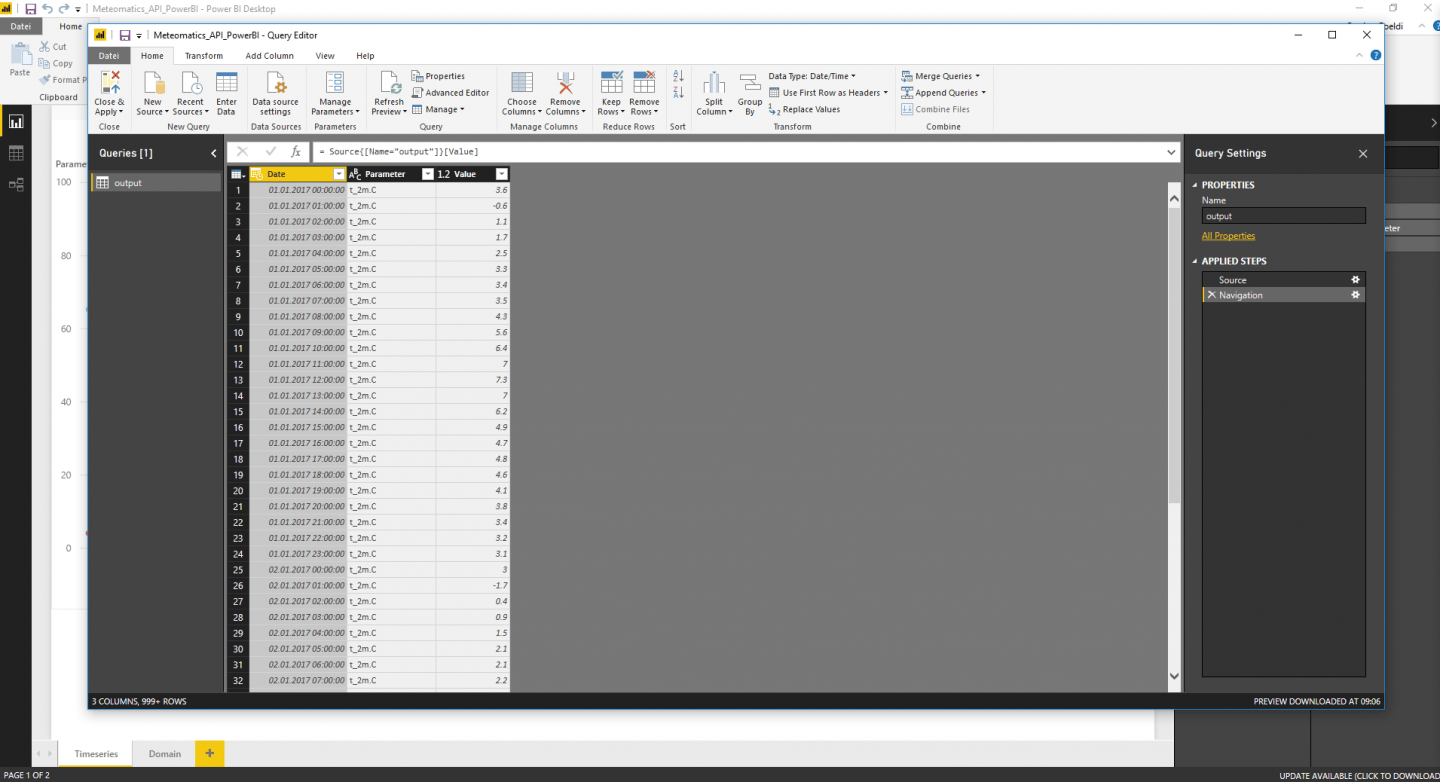The width and height of the screenshot is (1440, 782).
Task: Open the Enter Data tool
Action: 227,83
